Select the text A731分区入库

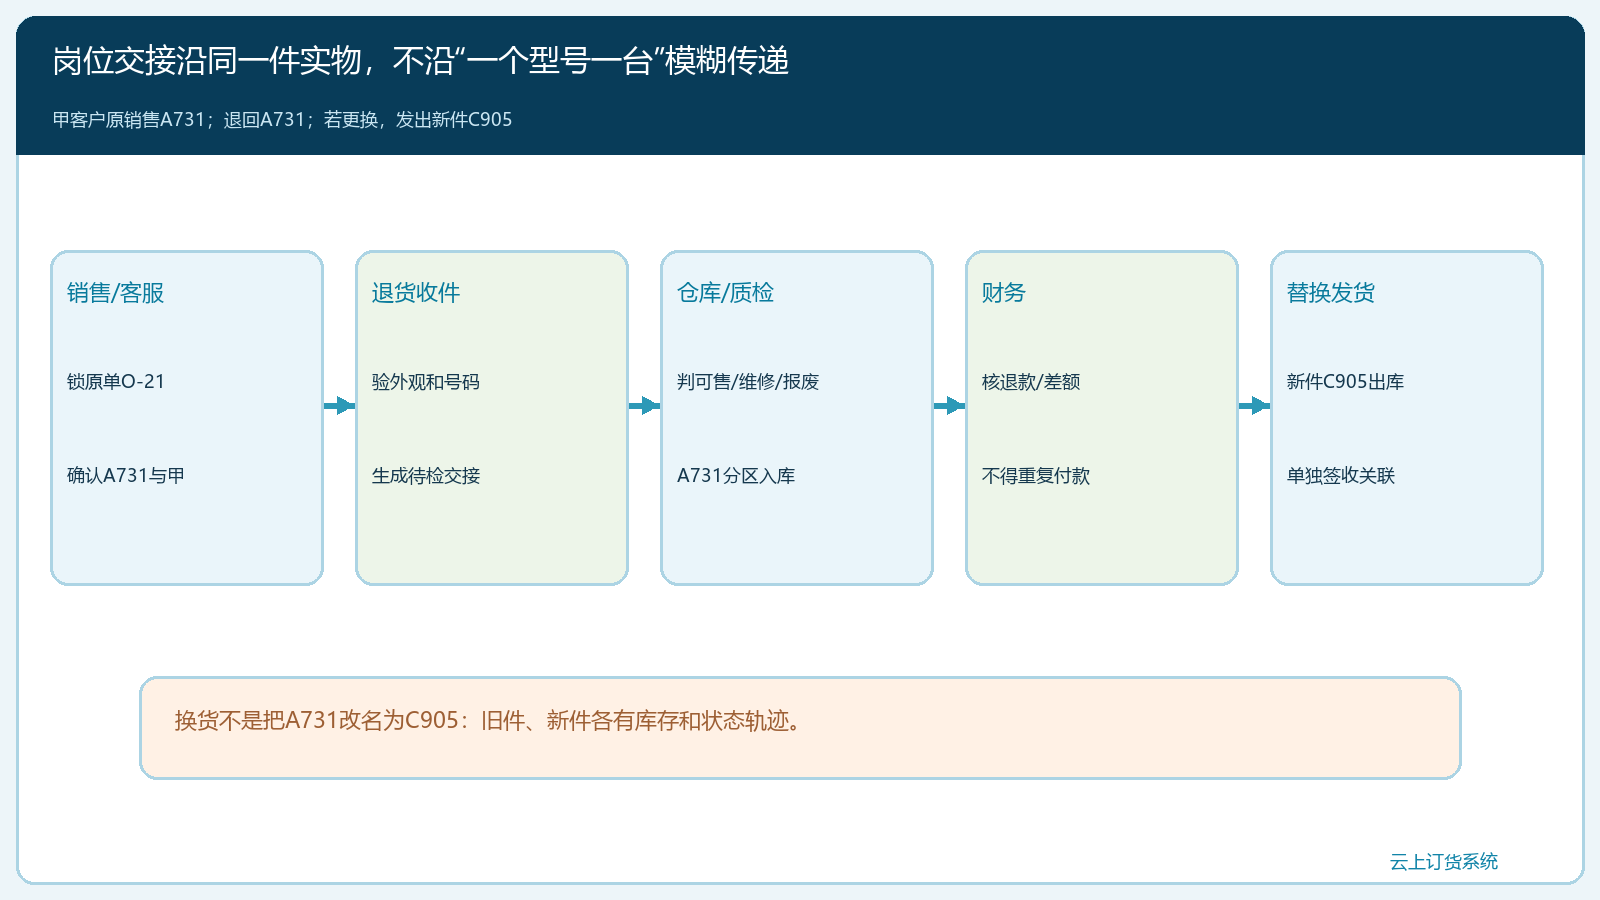[736, 476]
